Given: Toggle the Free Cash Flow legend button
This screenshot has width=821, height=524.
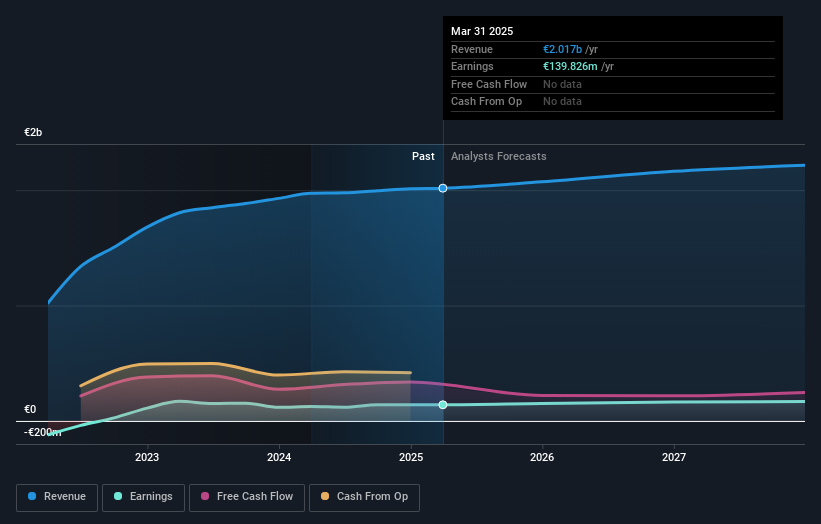Looking at the screenshot, I should click(x=247, y=497).
